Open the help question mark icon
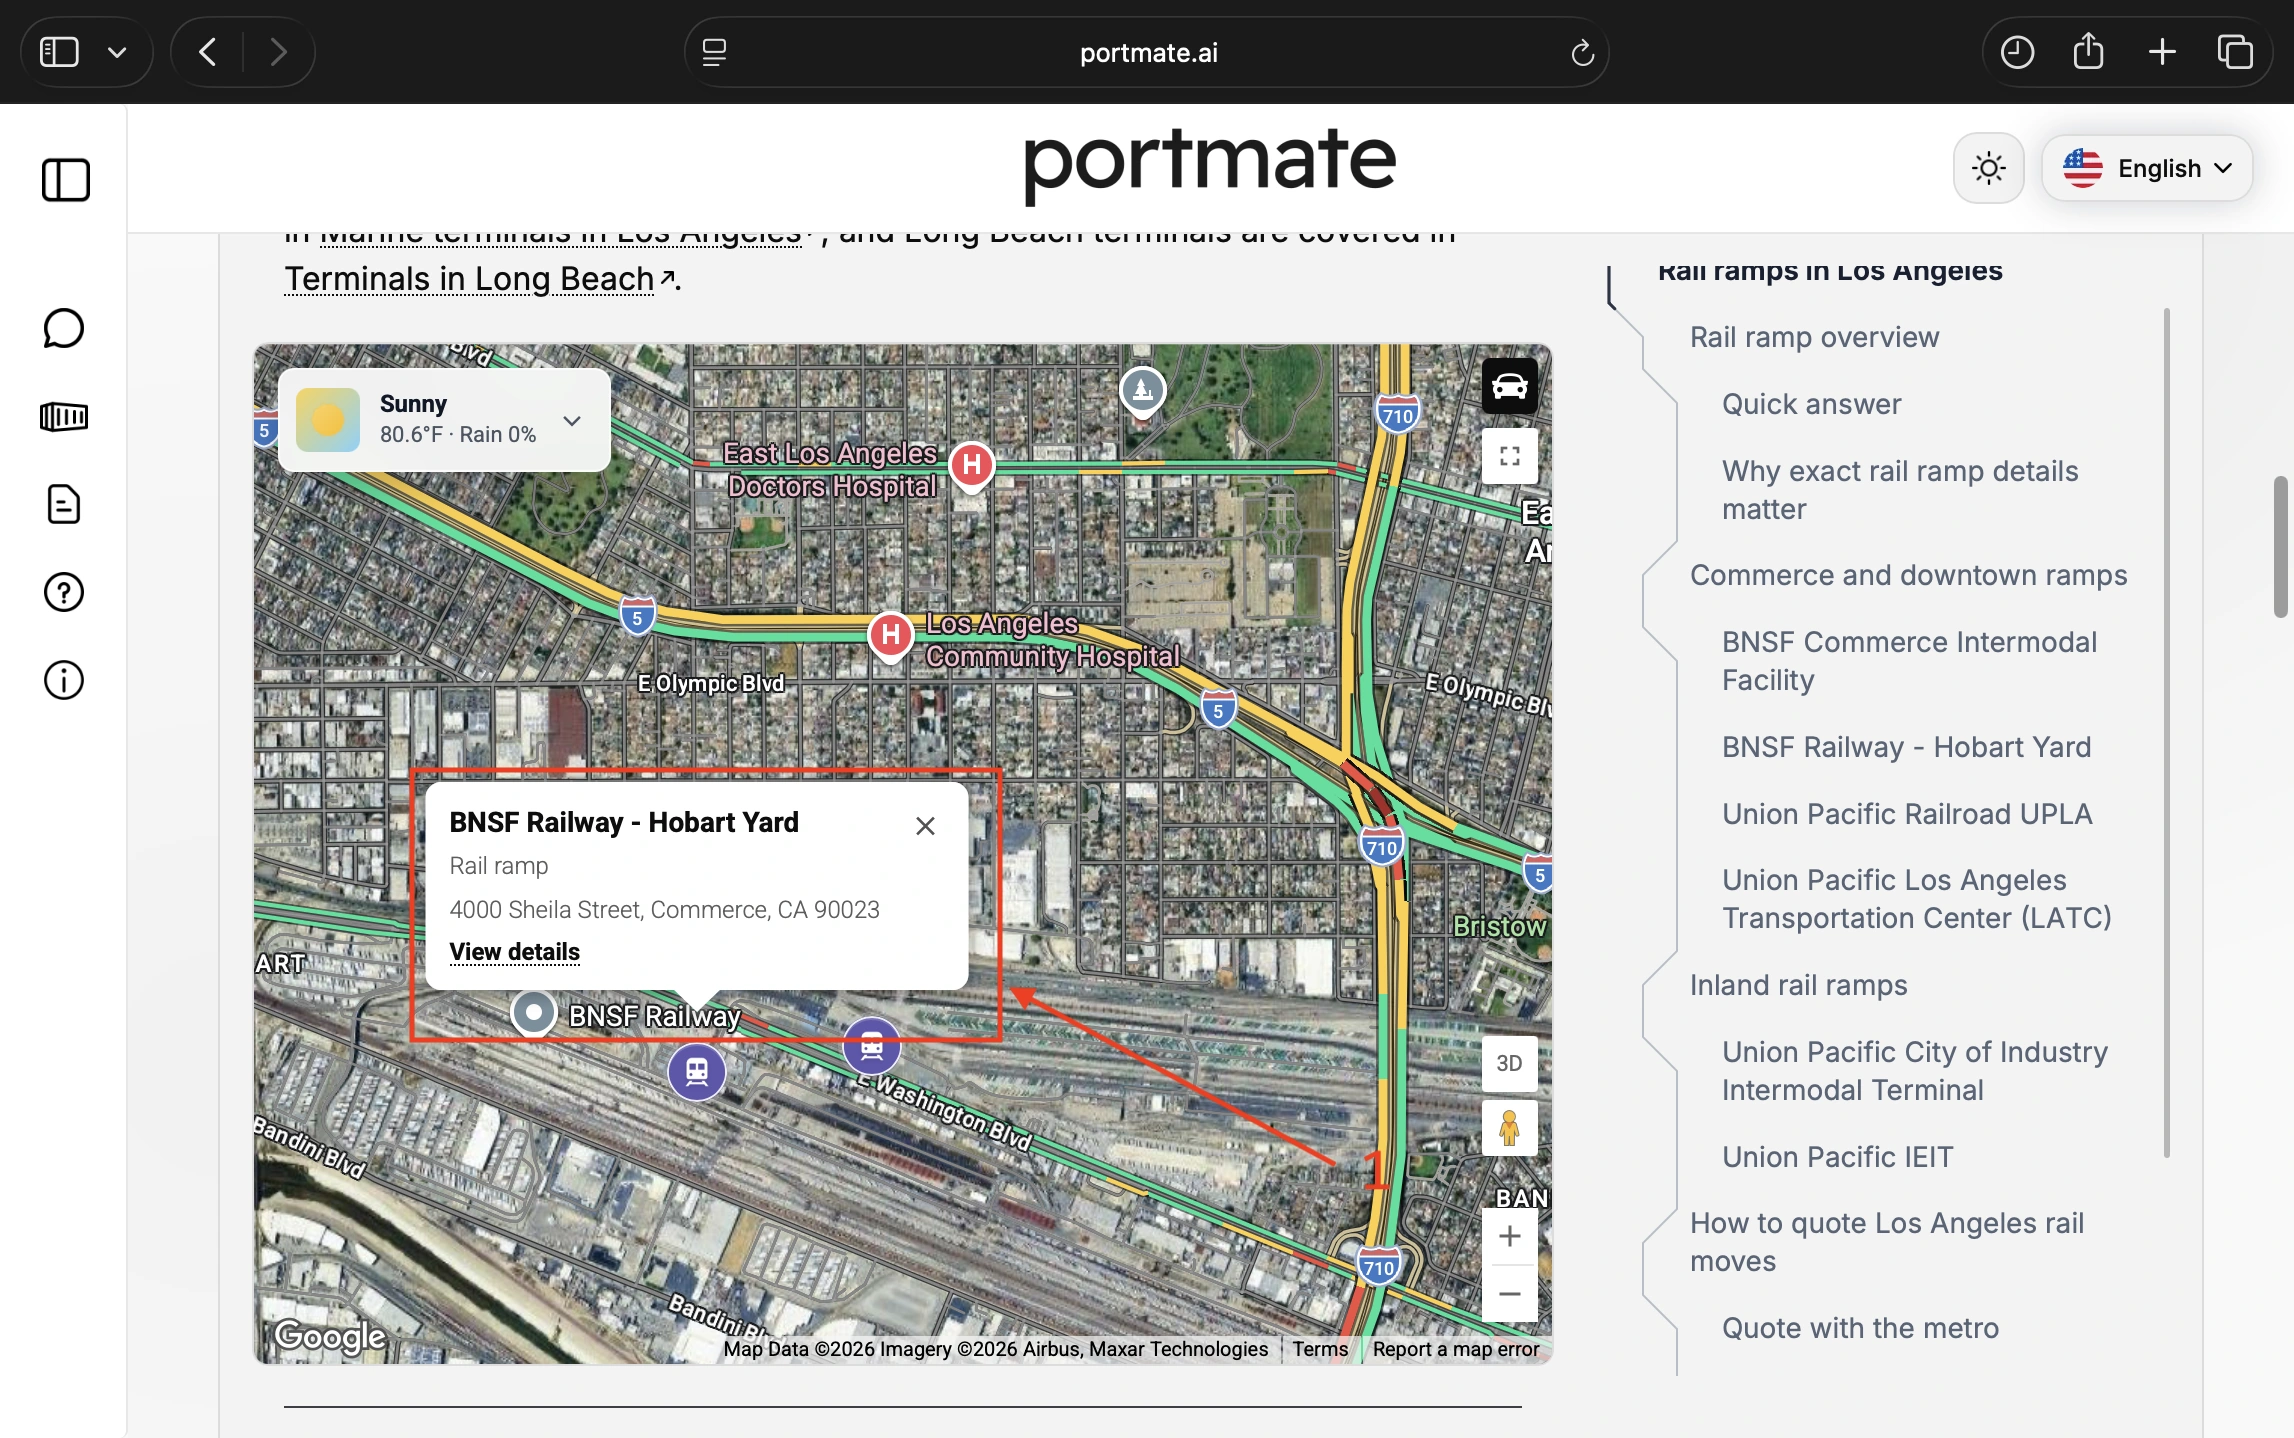Image resolution: width=2294 pixels, height=1438 pixels. (x=64, y=592)
